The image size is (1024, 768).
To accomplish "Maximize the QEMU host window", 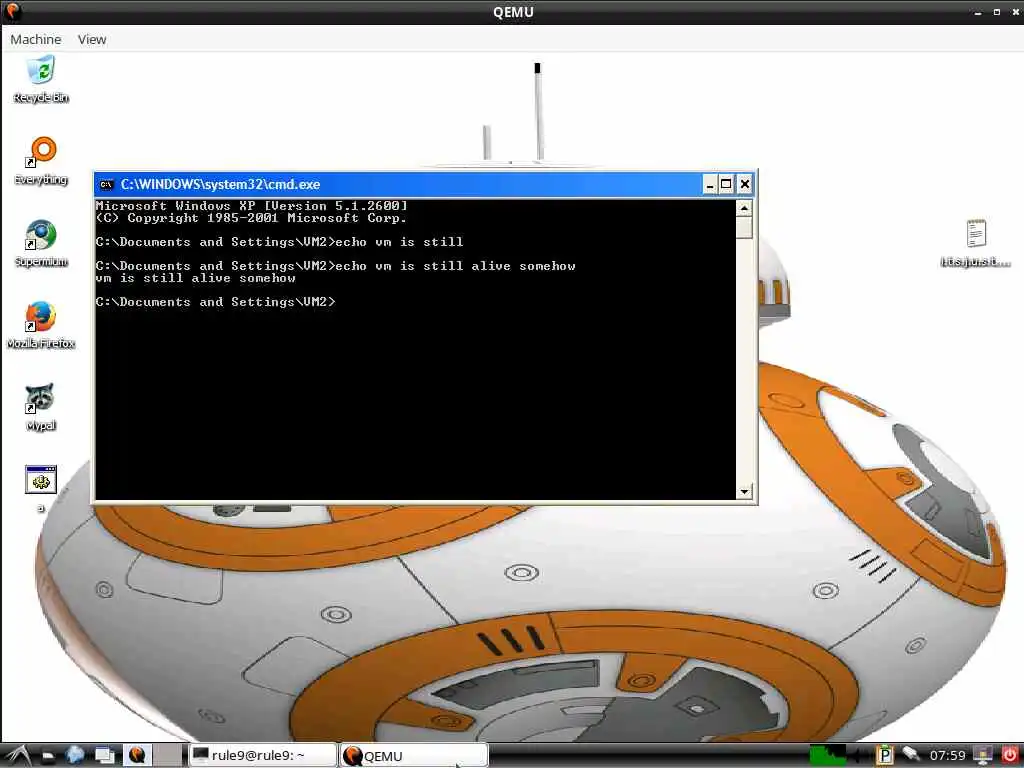I will 997,12.
